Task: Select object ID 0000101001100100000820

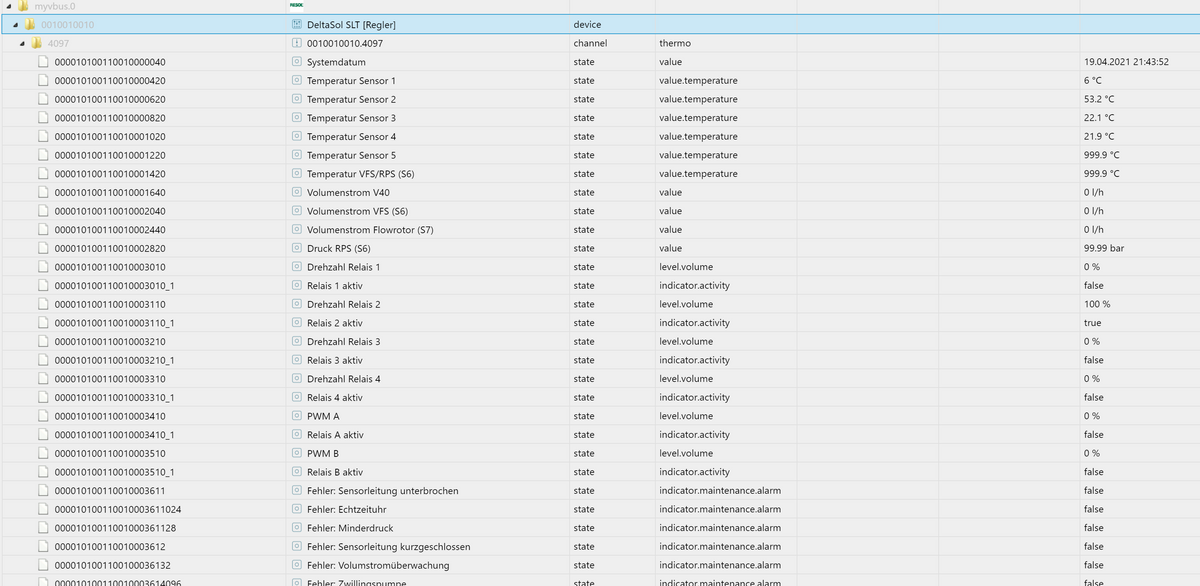Action: coord(110,118)
